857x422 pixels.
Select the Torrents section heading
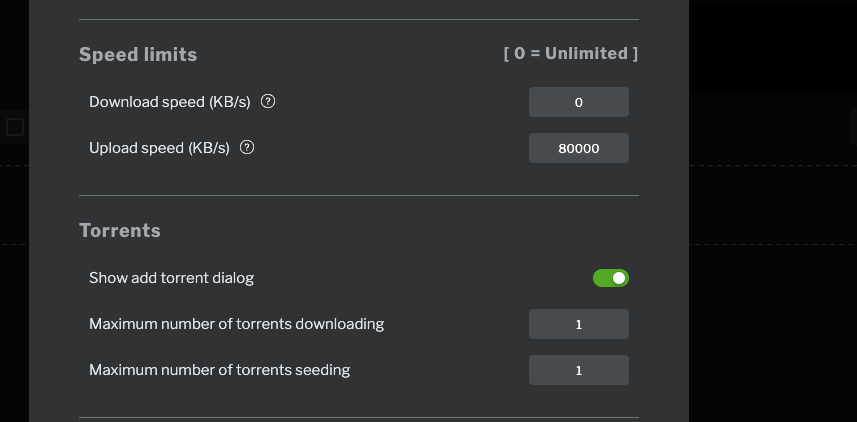120,231
